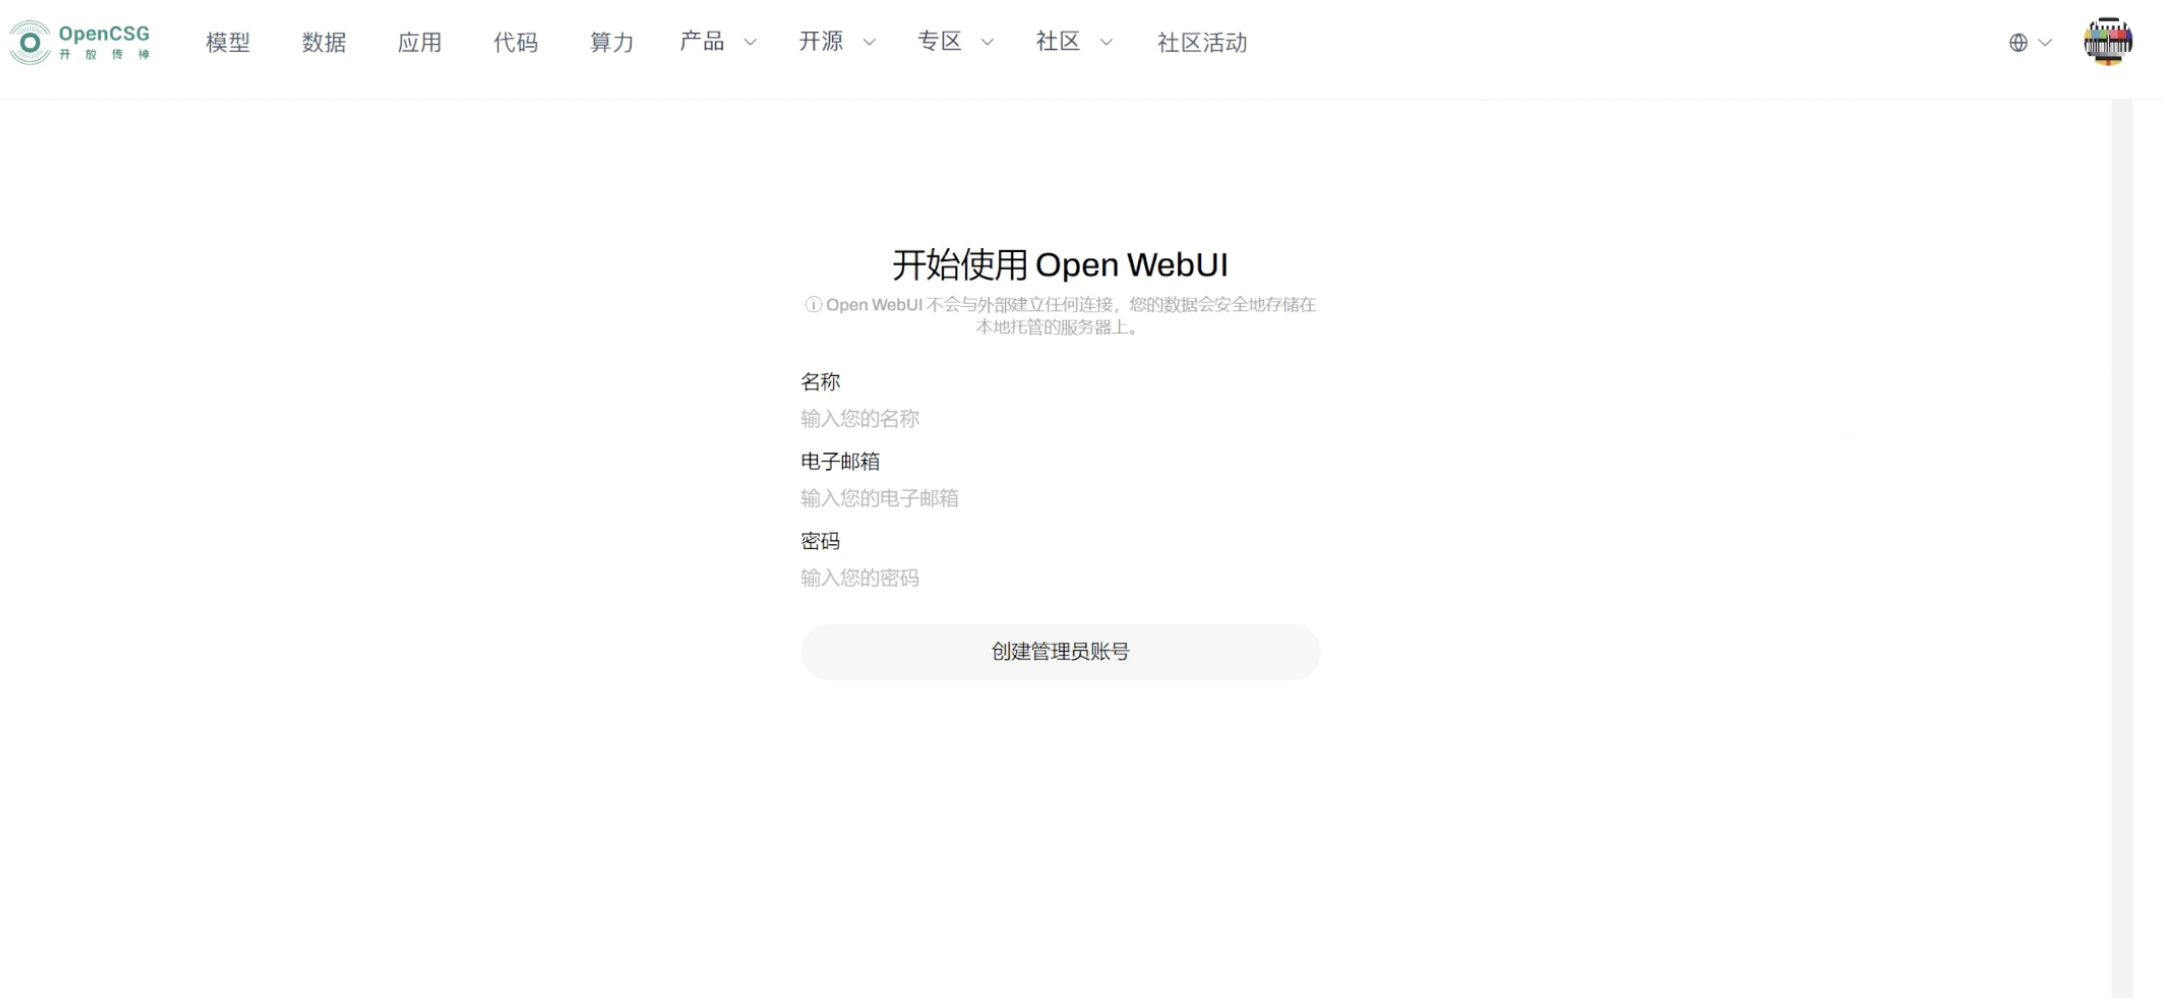Click the info icon beside Open WebUI notice
The height and width of the screenshot is (998, 2162).
coord(813,305)
